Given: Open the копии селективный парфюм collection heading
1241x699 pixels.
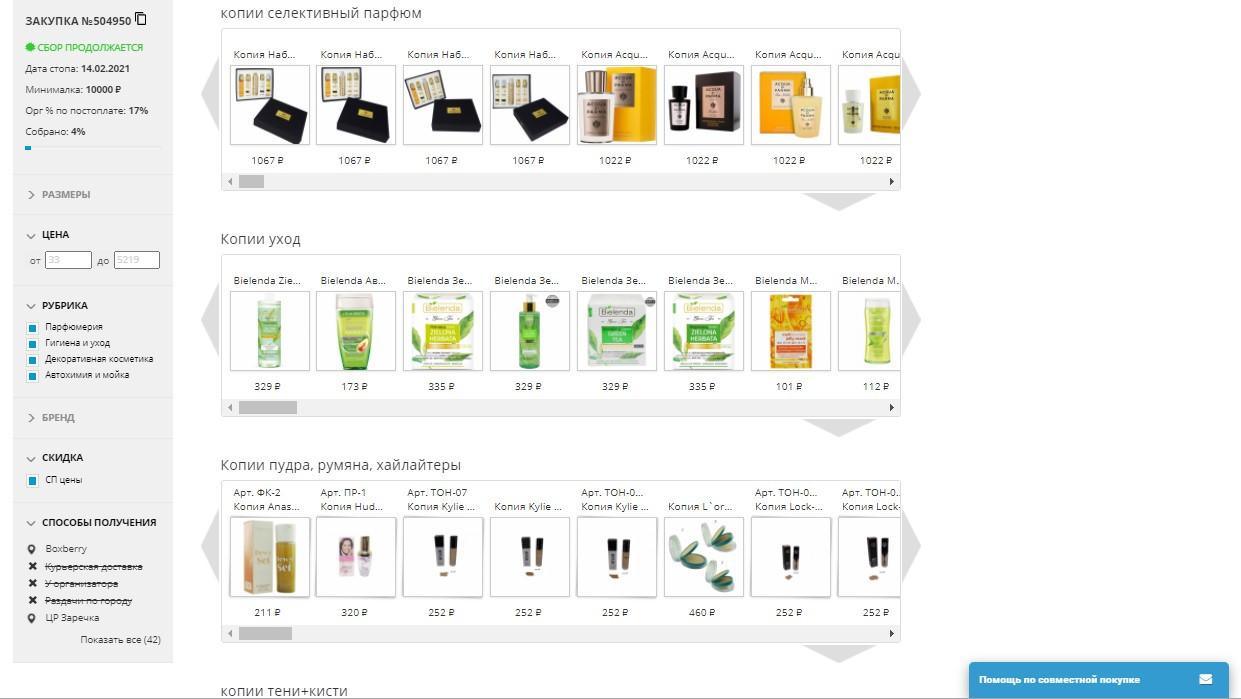Looking at the screenshot, I should (x=321, y=14).
